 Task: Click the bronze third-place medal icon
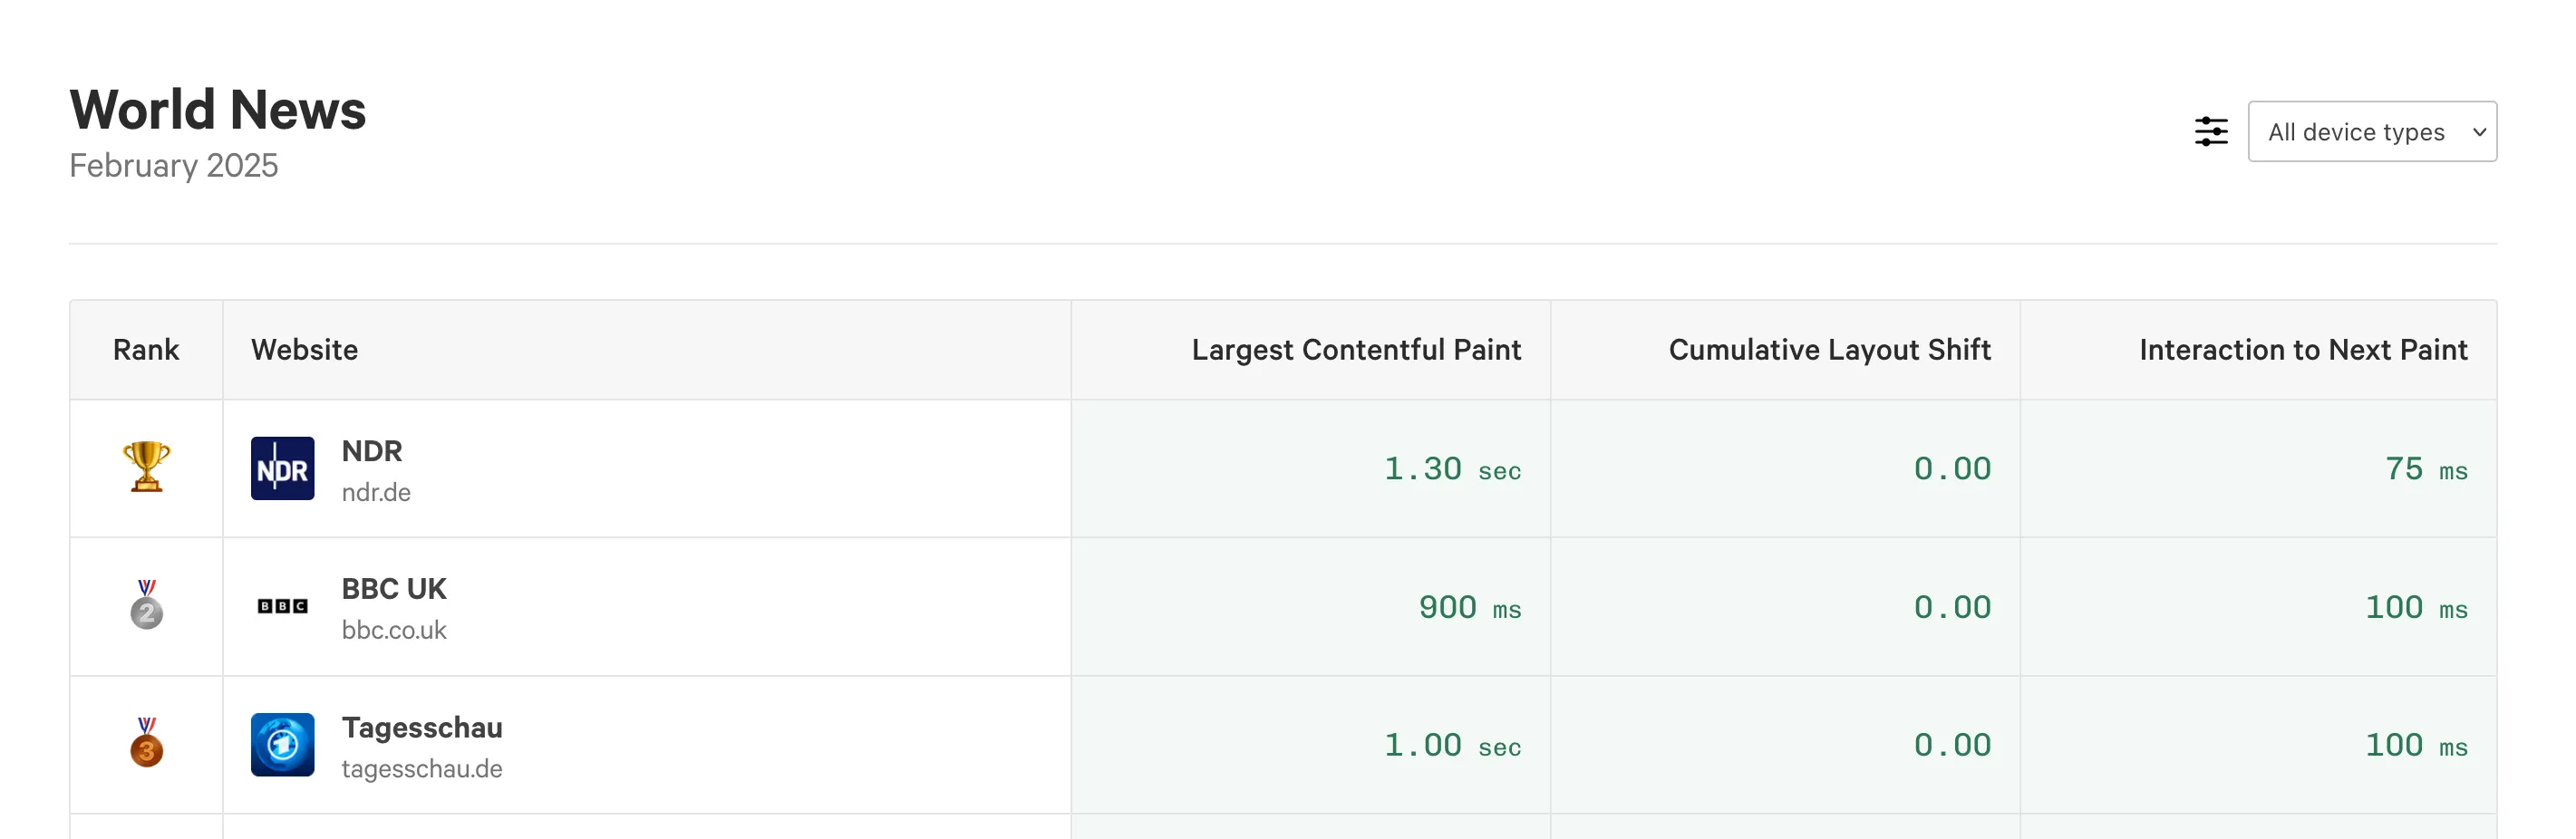[146, 743]
